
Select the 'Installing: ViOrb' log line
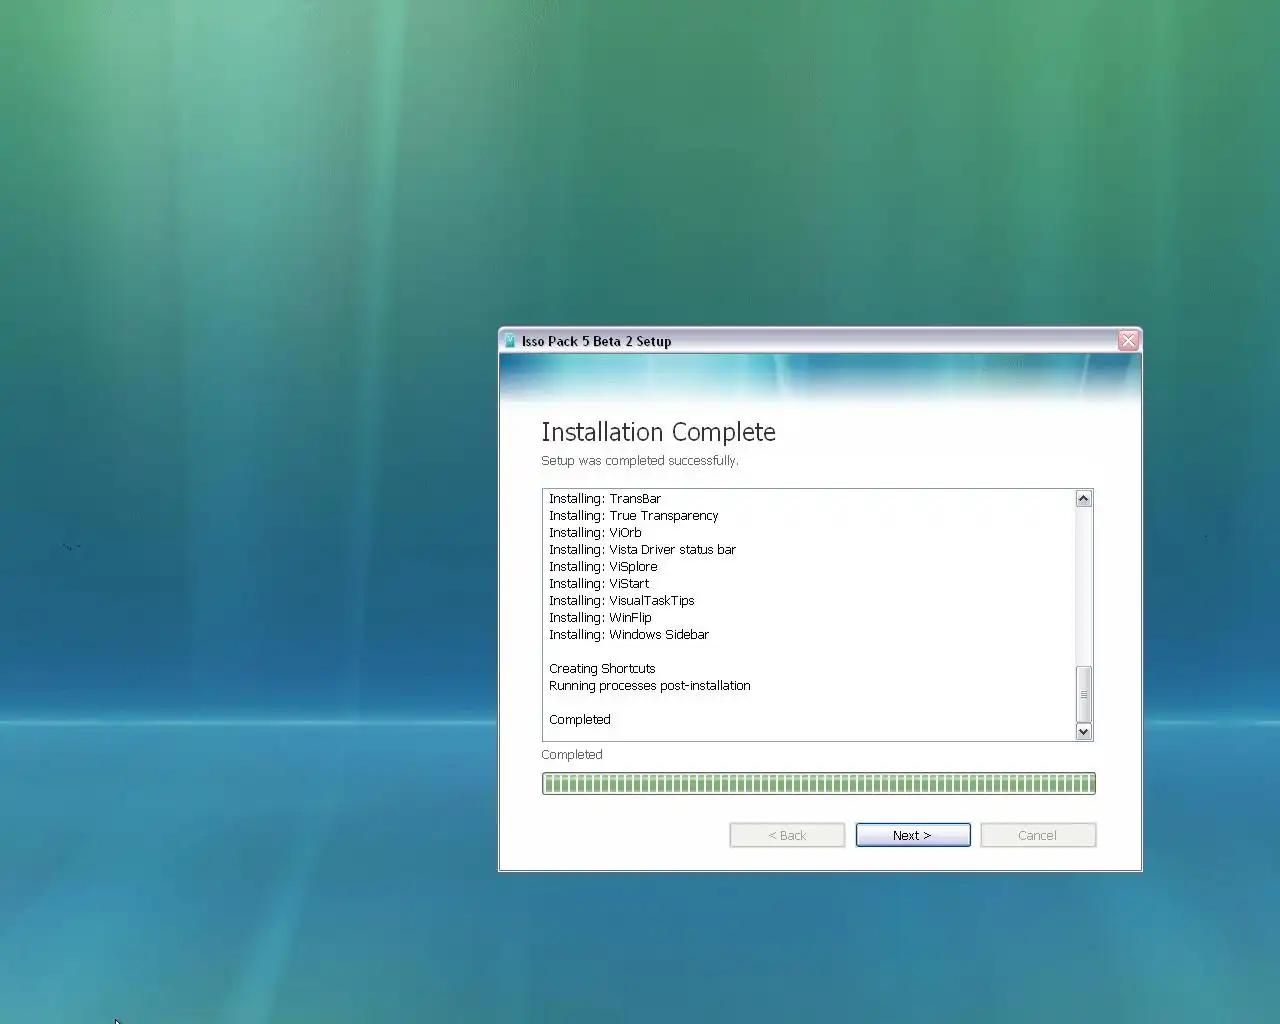coord(595,532)
